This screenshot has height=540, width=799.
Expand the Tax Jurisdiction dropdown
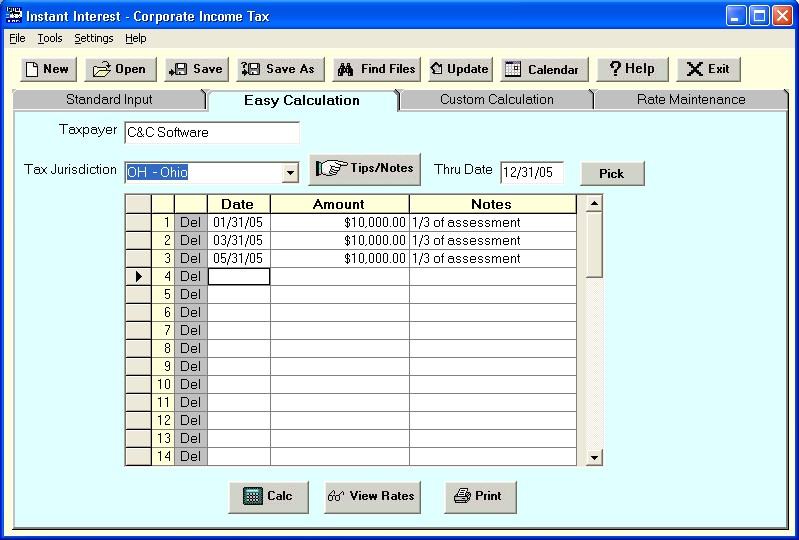[290, 172]
